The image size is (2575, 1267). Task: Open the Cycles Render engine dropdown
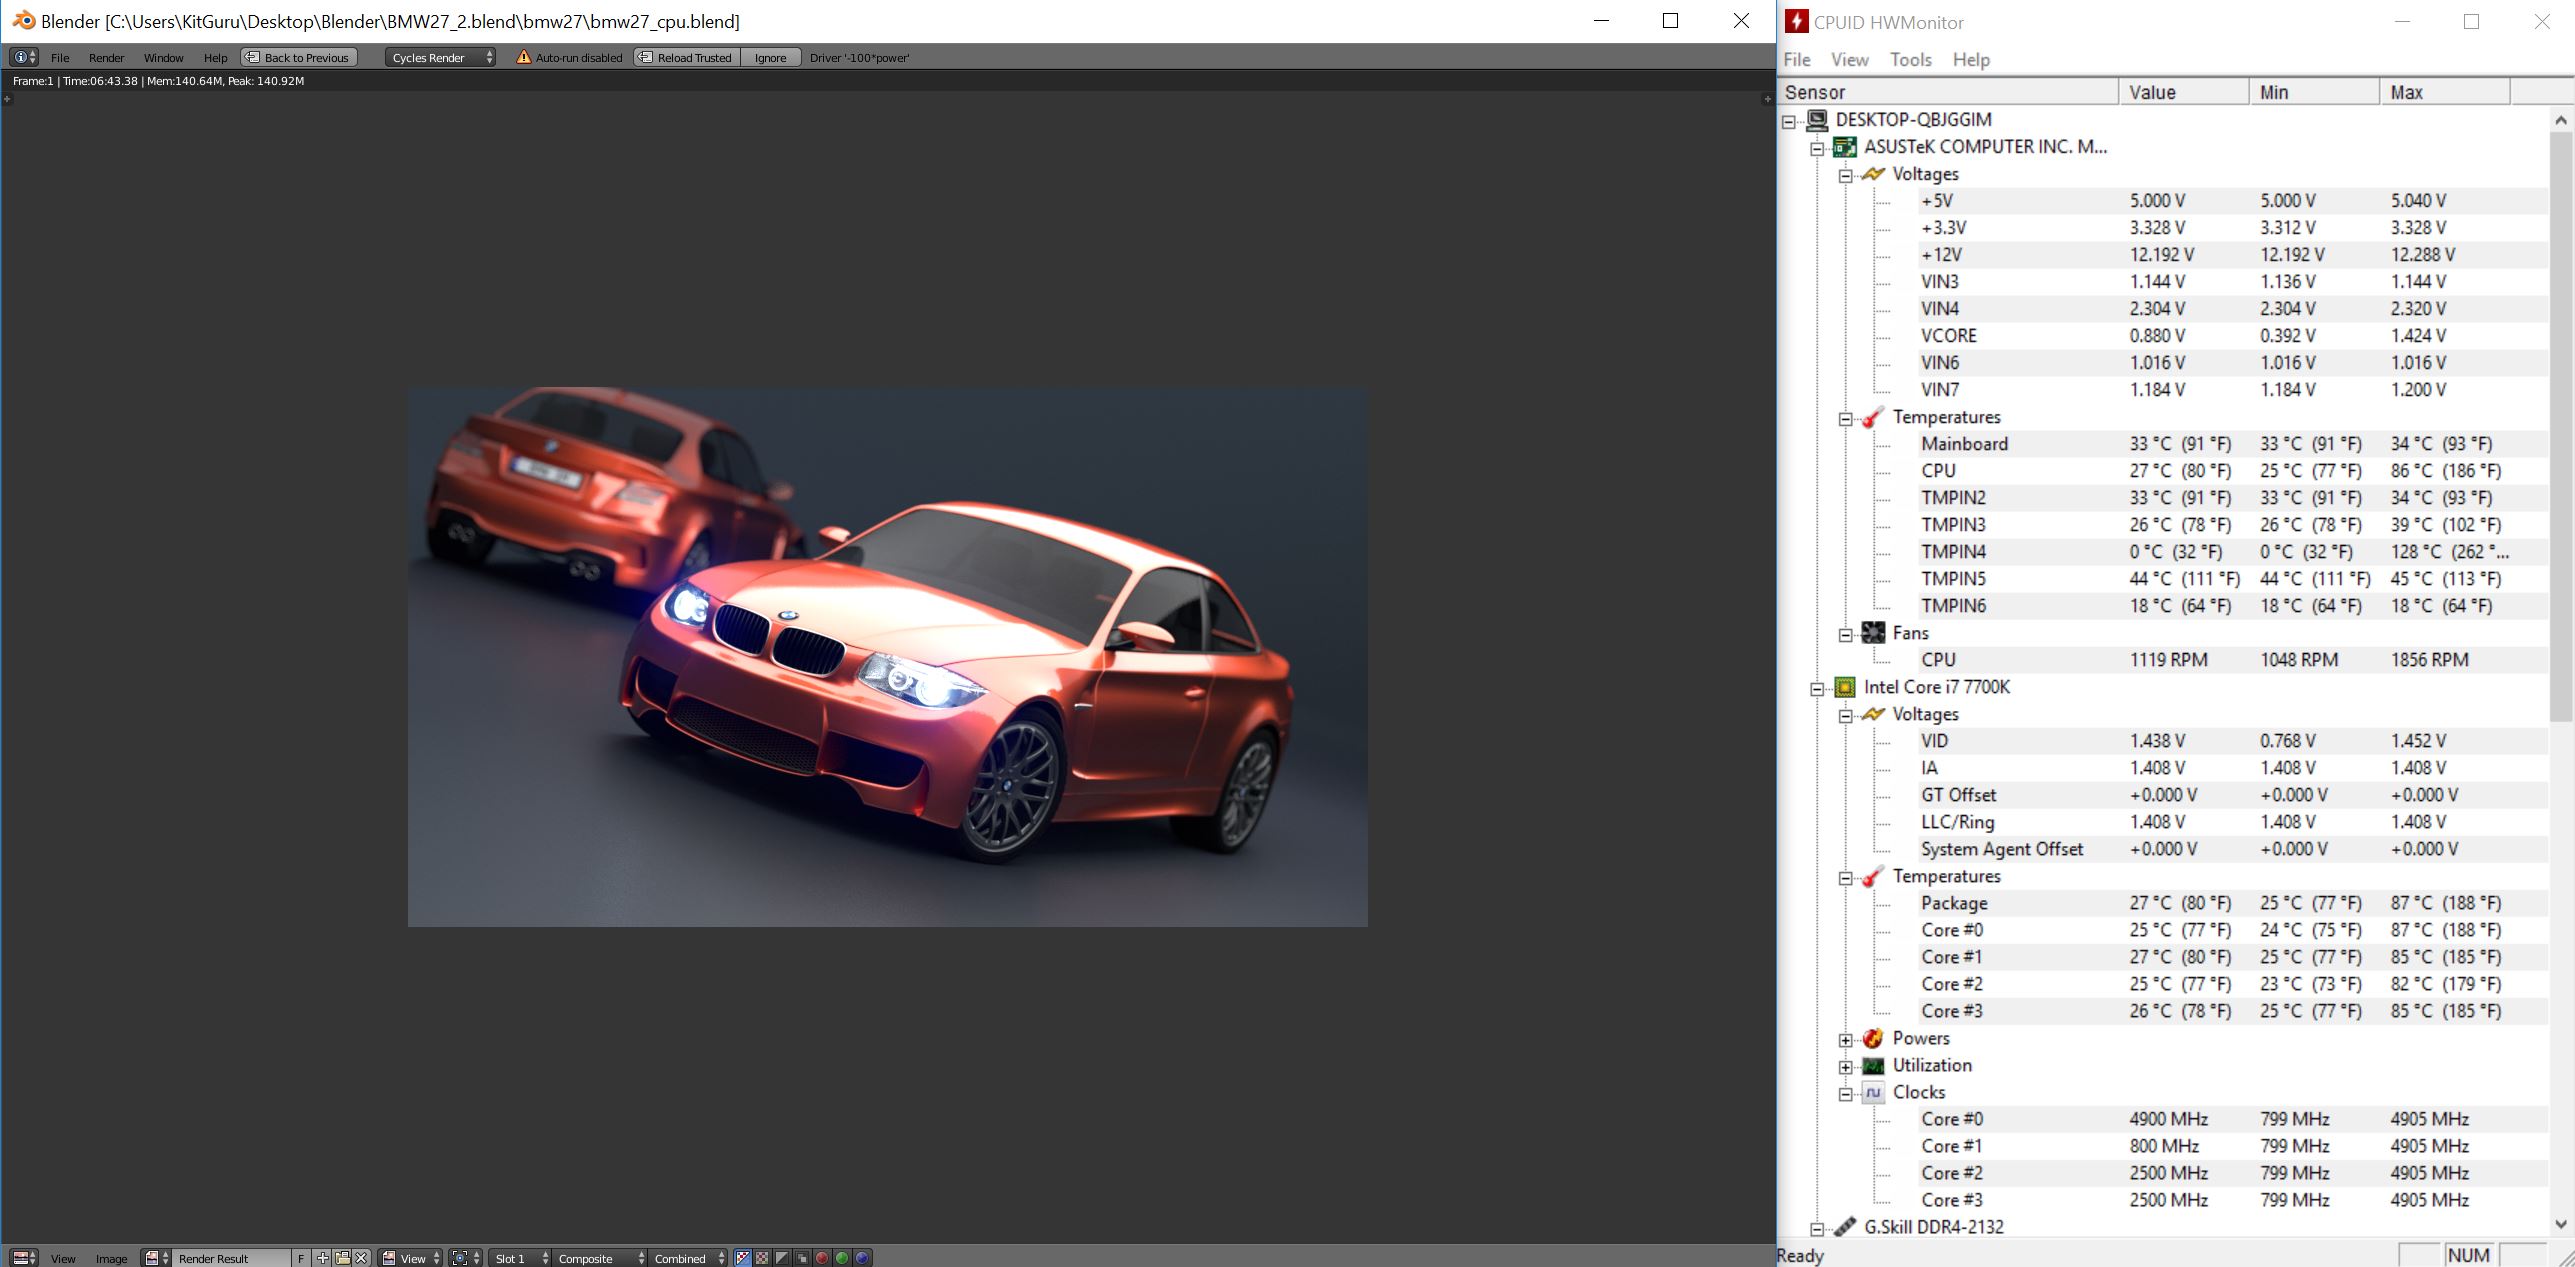pos(441,57)
